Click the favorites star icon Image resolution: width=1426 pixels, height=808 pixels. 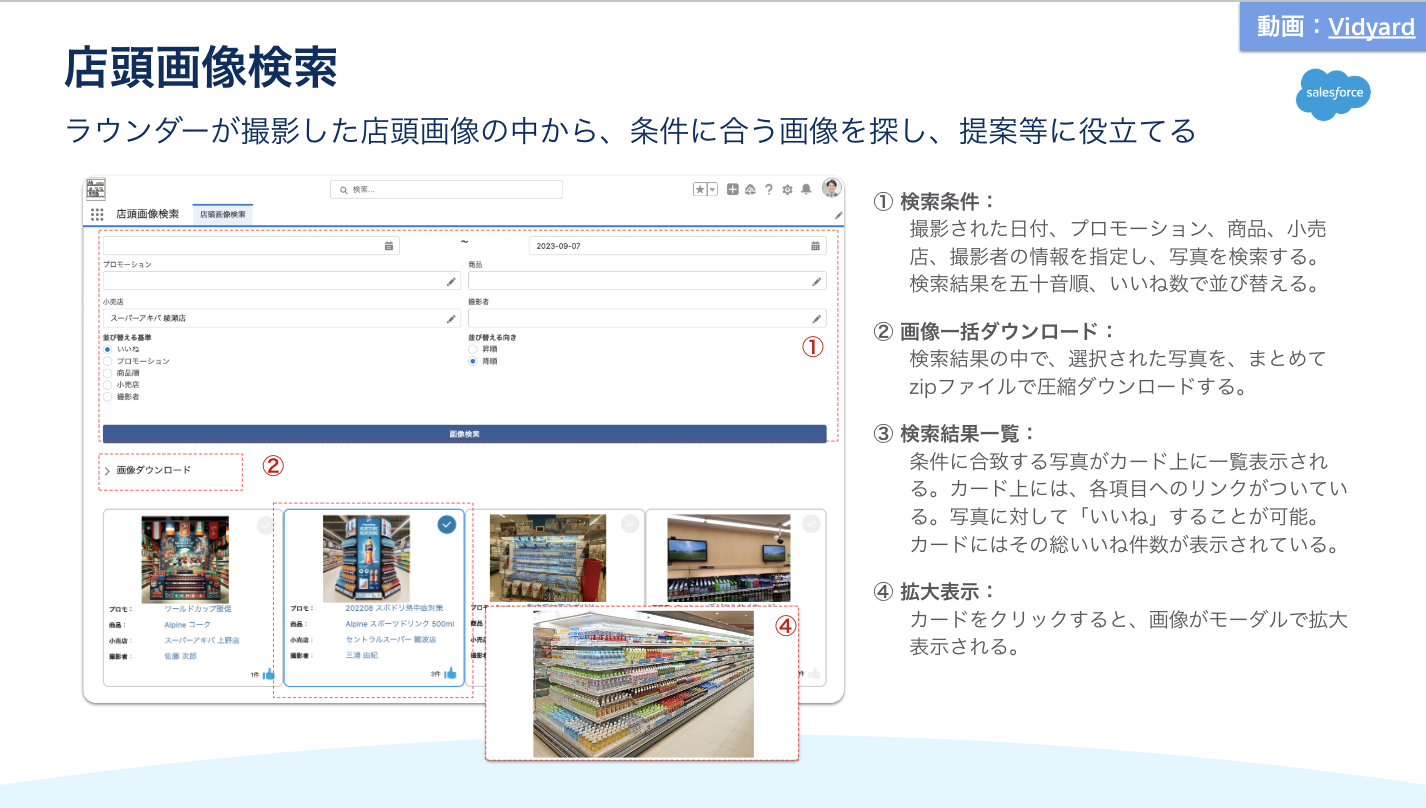[700, 189]
